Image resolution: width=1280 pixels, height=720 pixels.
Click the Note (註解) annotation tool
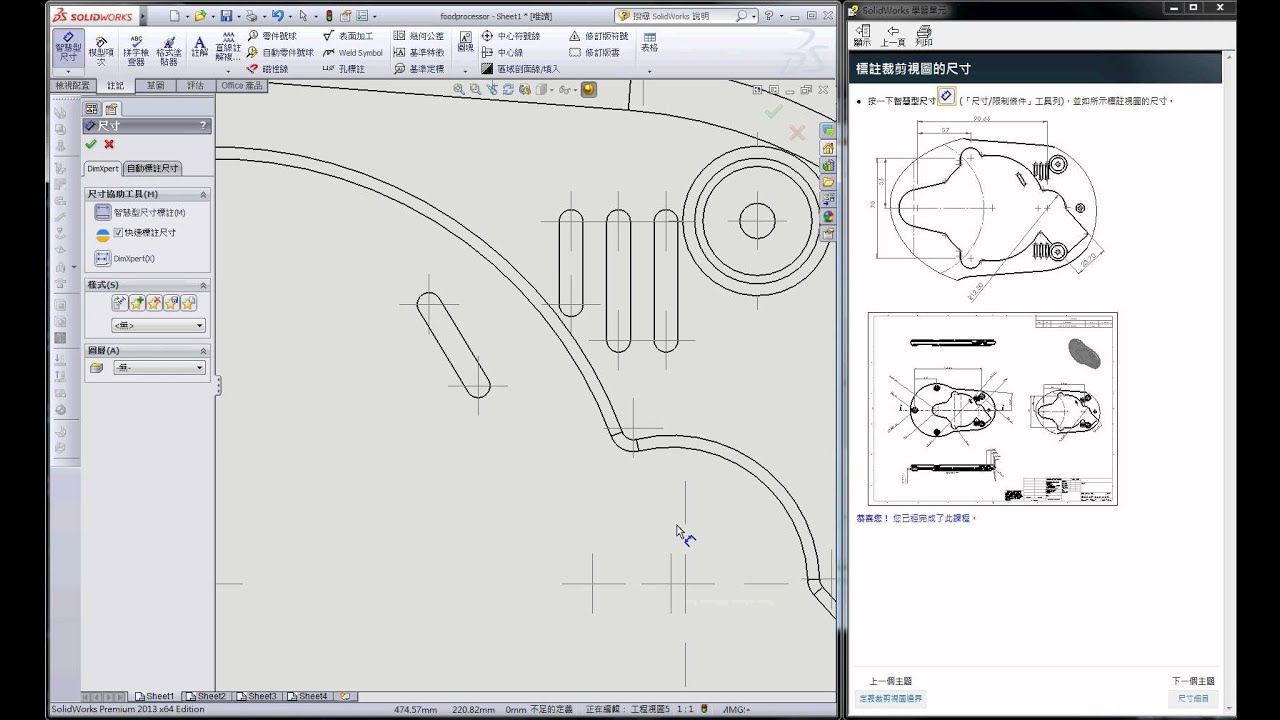(x=200, y=46)
